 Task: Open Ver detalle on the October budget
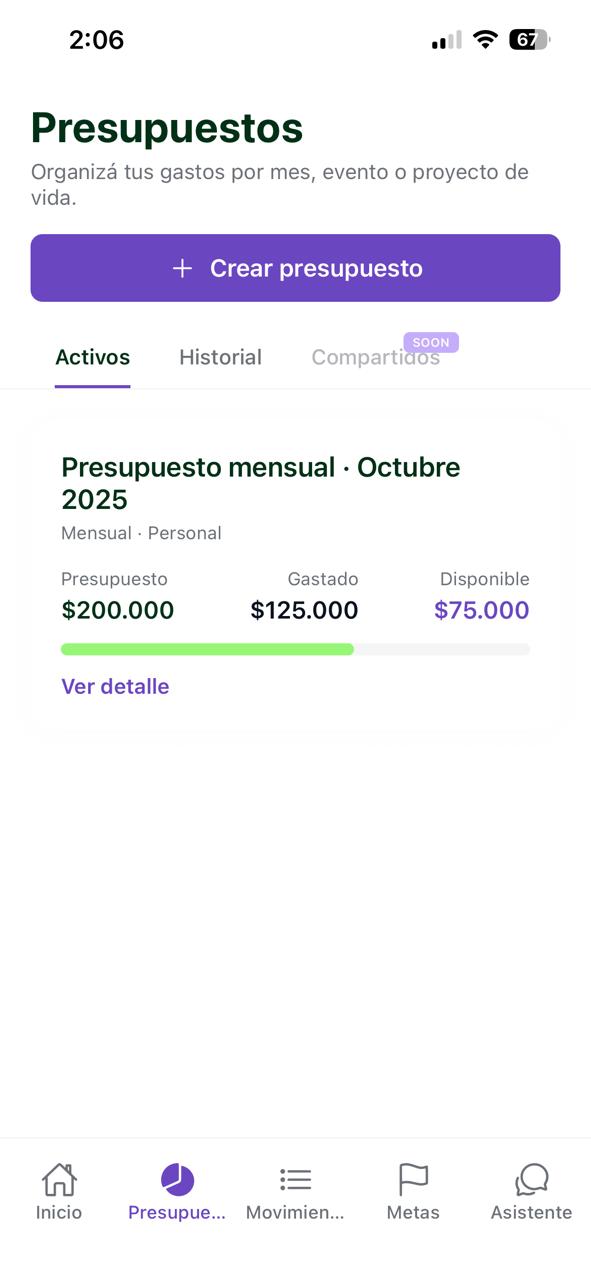point(115,686)
